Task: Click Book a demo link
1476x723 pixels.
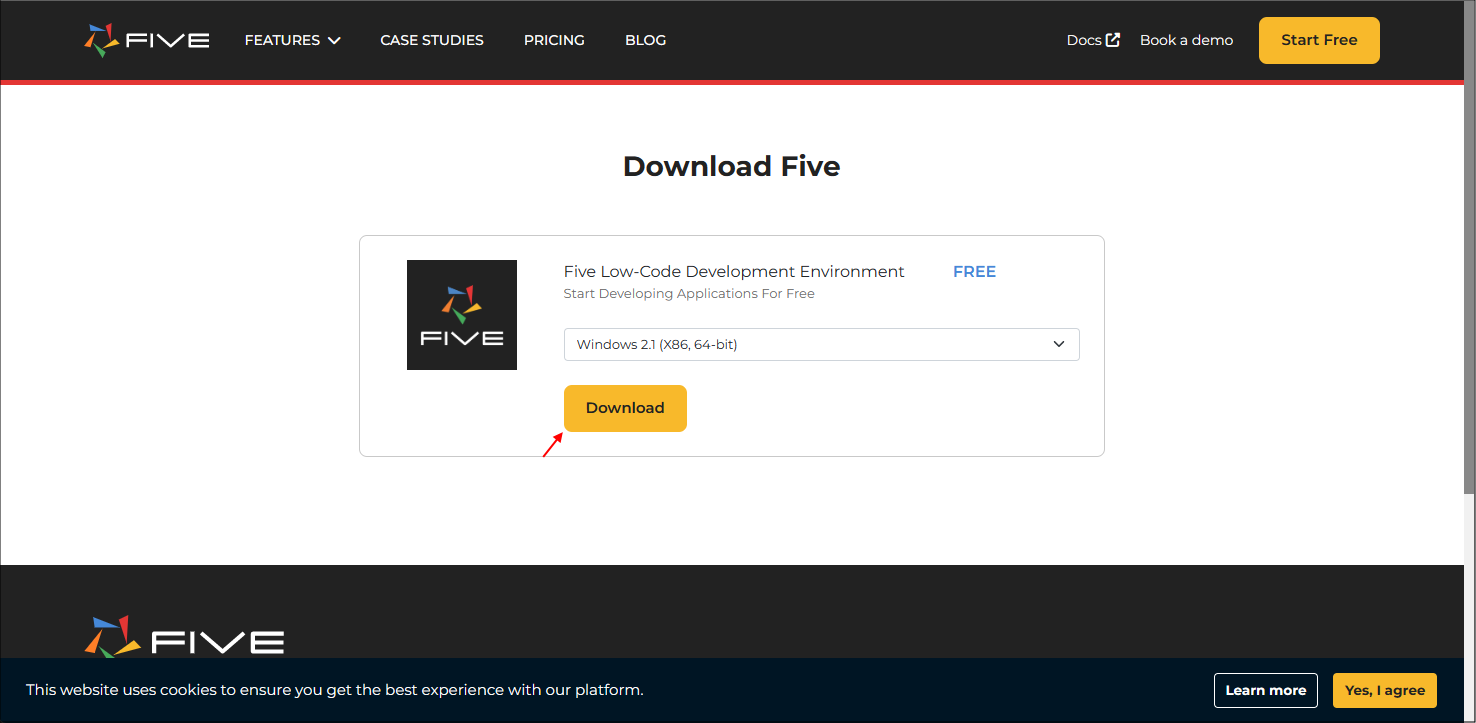Action: point(1186,40)
